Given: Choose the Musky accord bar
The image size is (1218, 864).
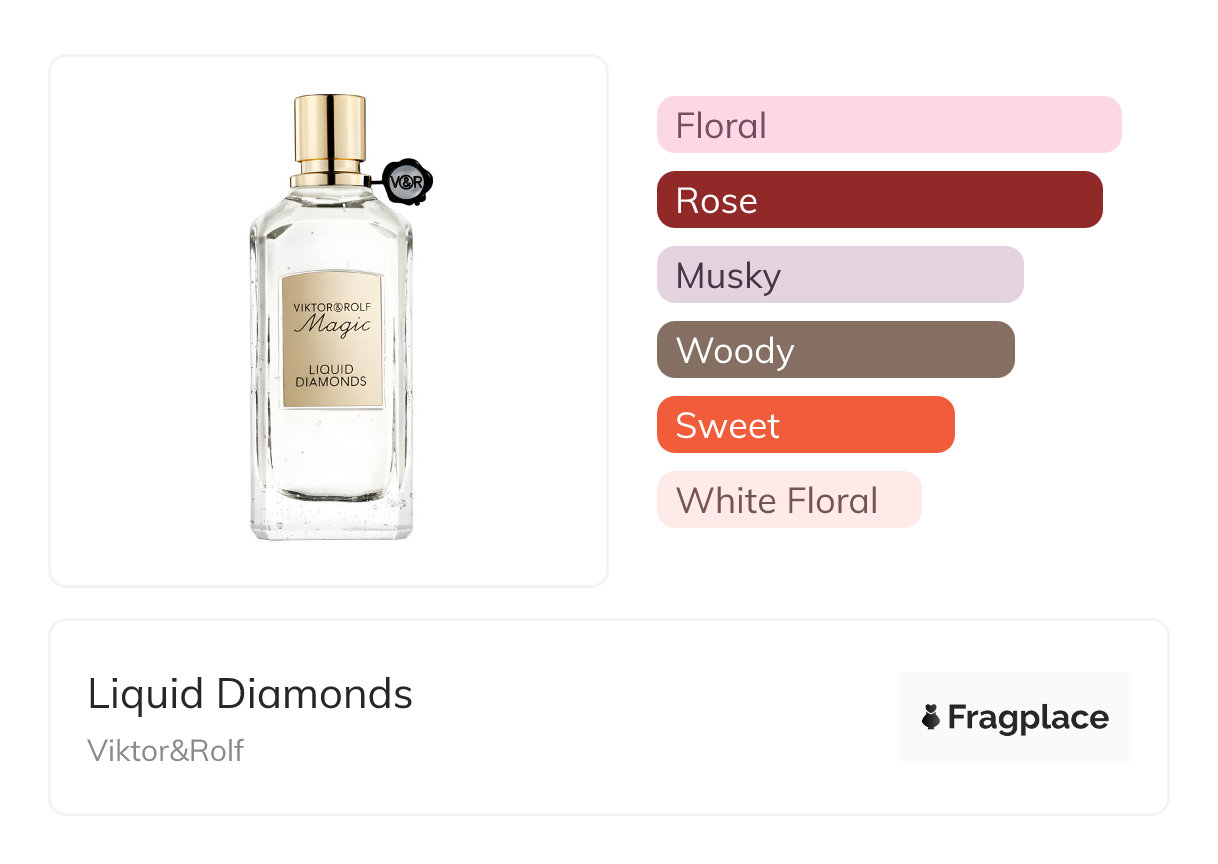Looking at the screenshot, I should click(x=839, y=275).
